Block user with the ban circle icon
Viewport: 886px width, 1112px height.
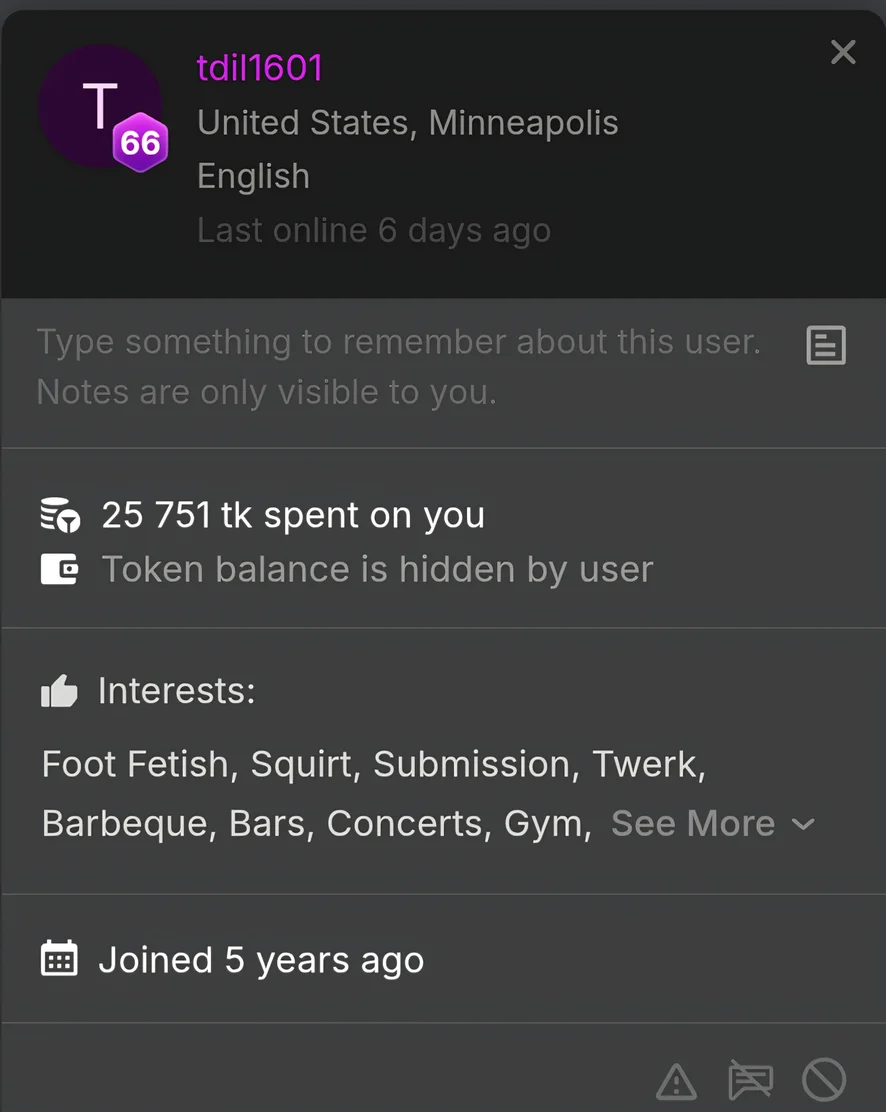click(x=824, y=1080)
